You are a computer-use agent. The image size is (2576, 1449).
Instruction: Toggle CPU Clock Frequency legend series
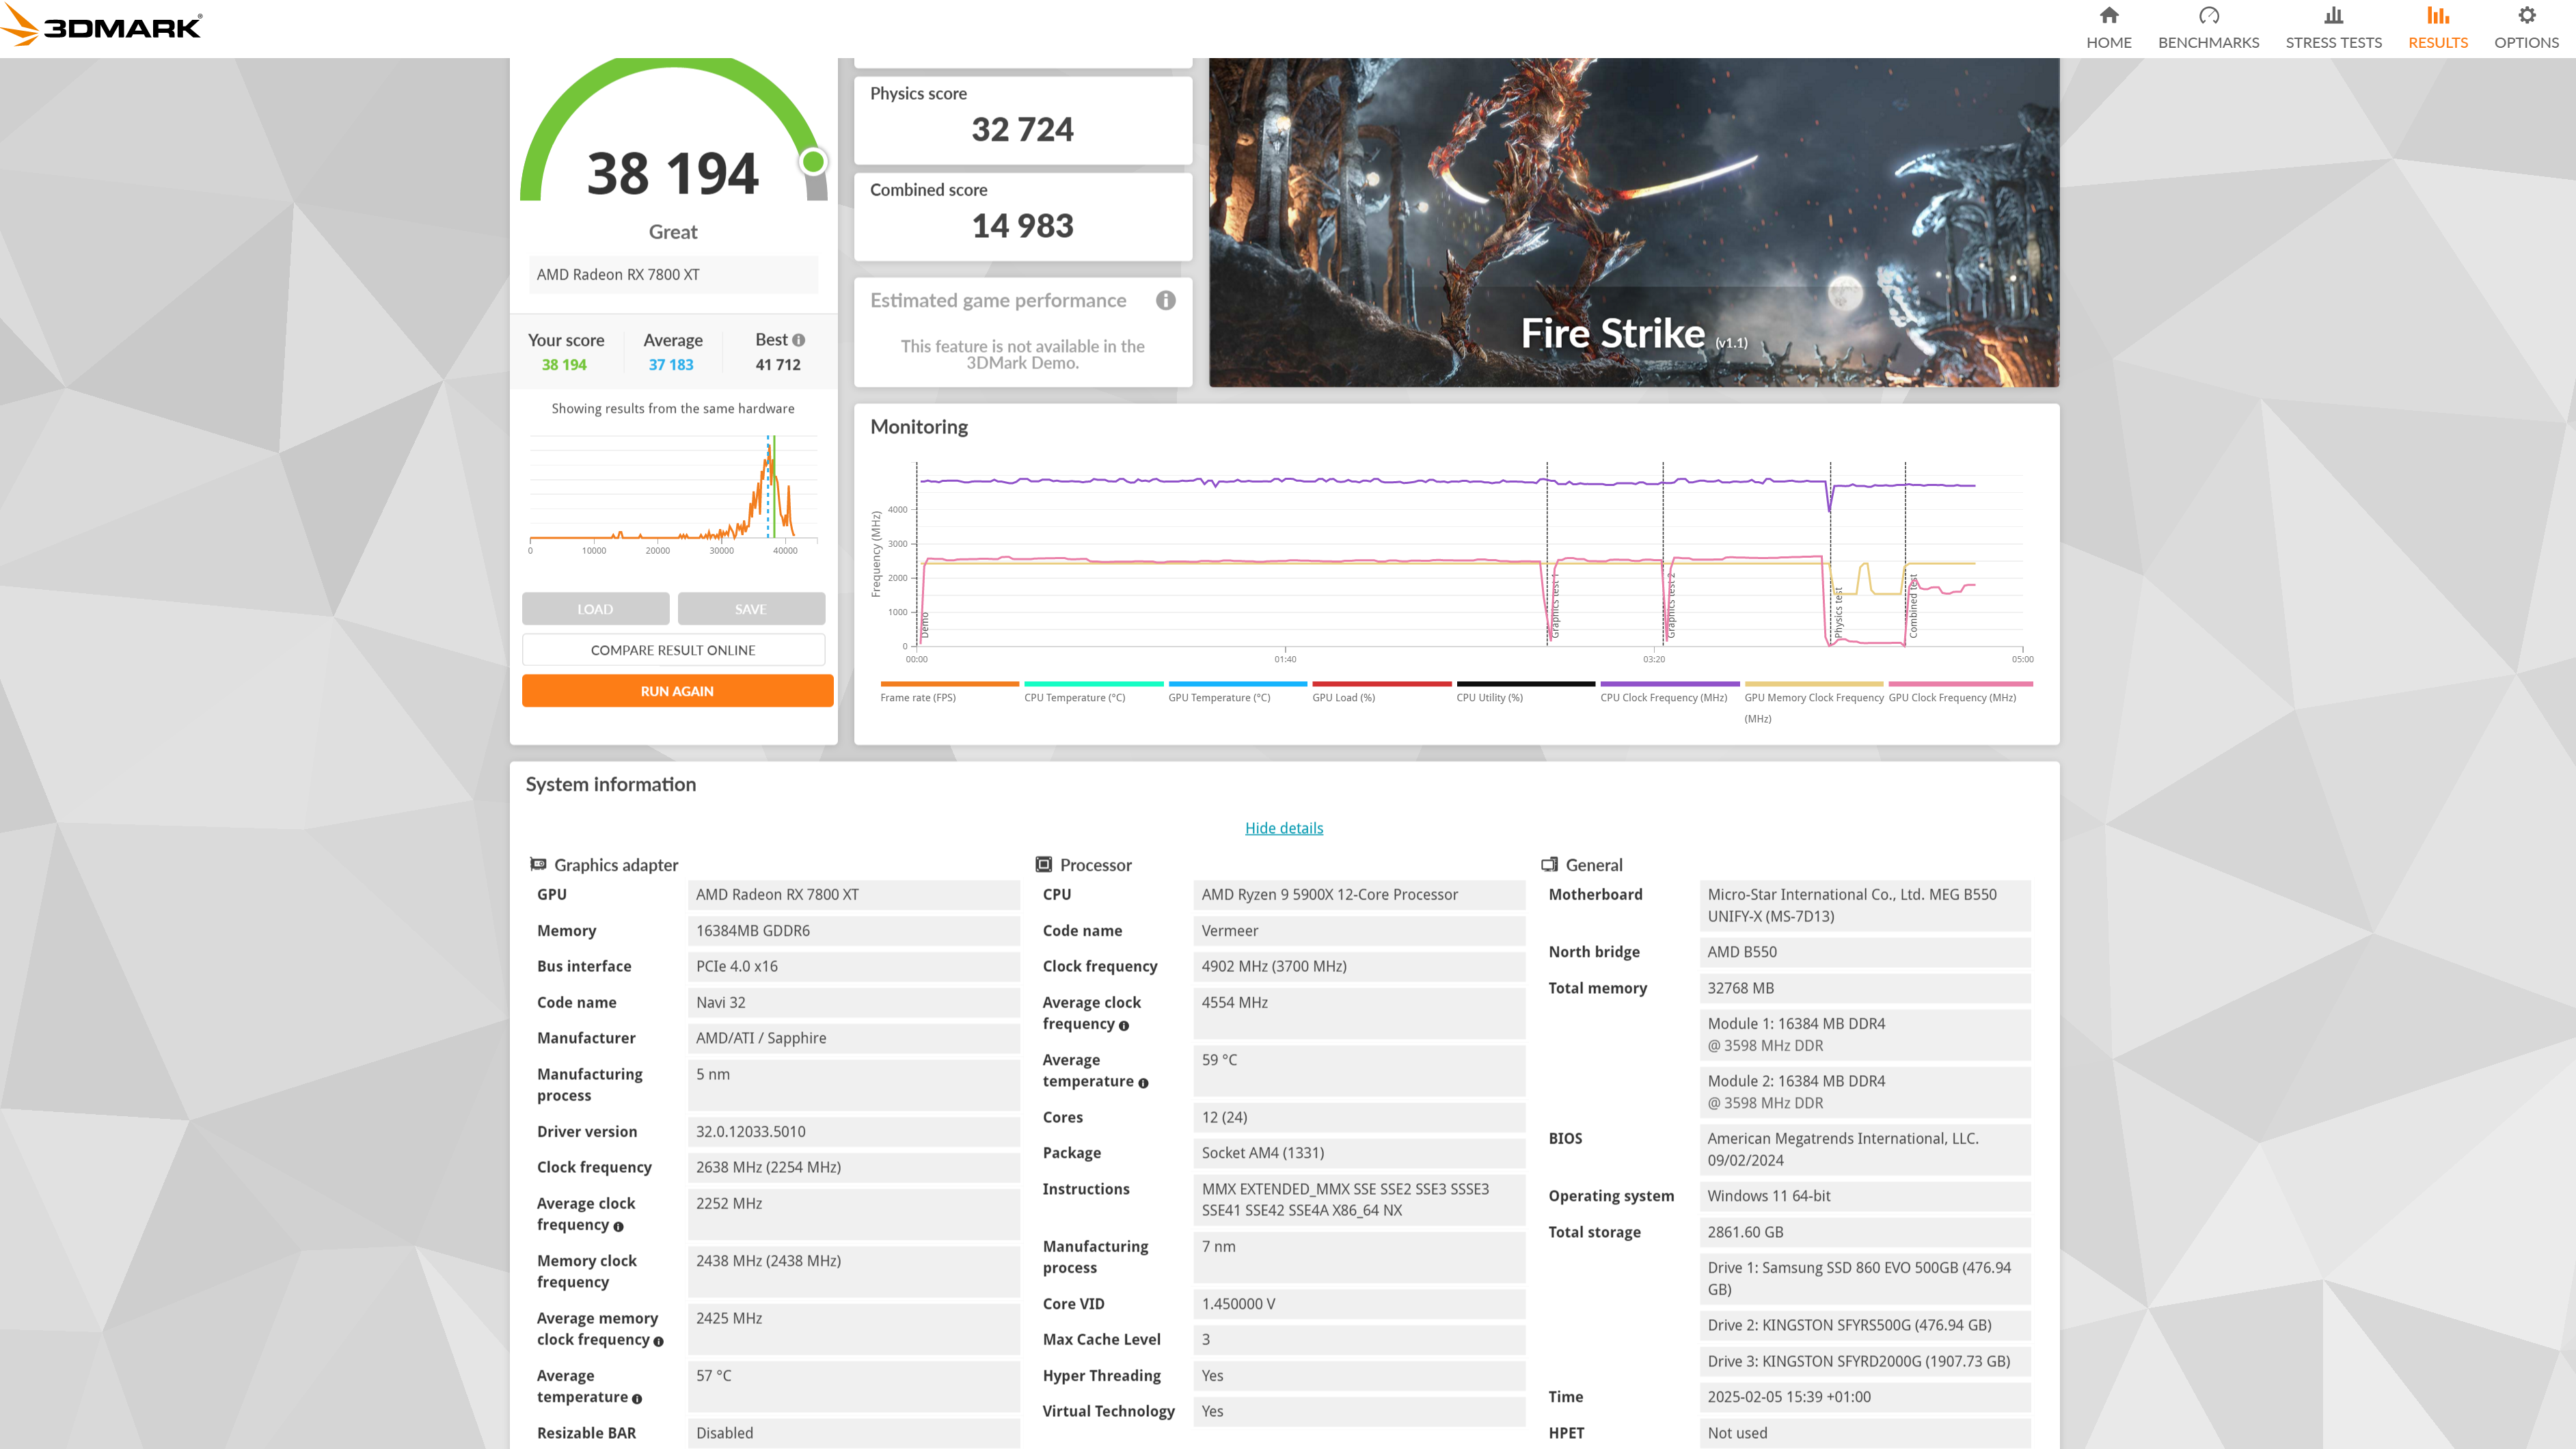pyautogui.click(x=1663, y=698)
